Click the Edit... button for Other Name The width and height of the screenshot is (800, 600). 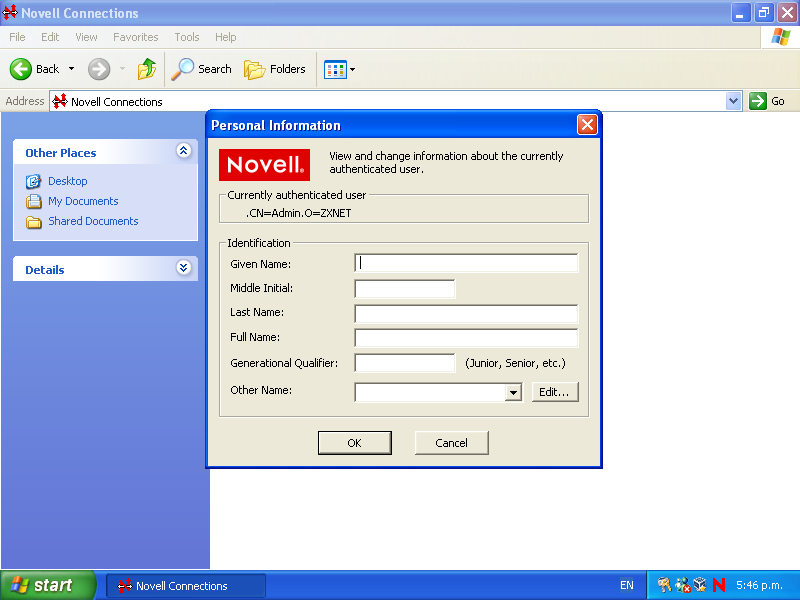(555, 392)
